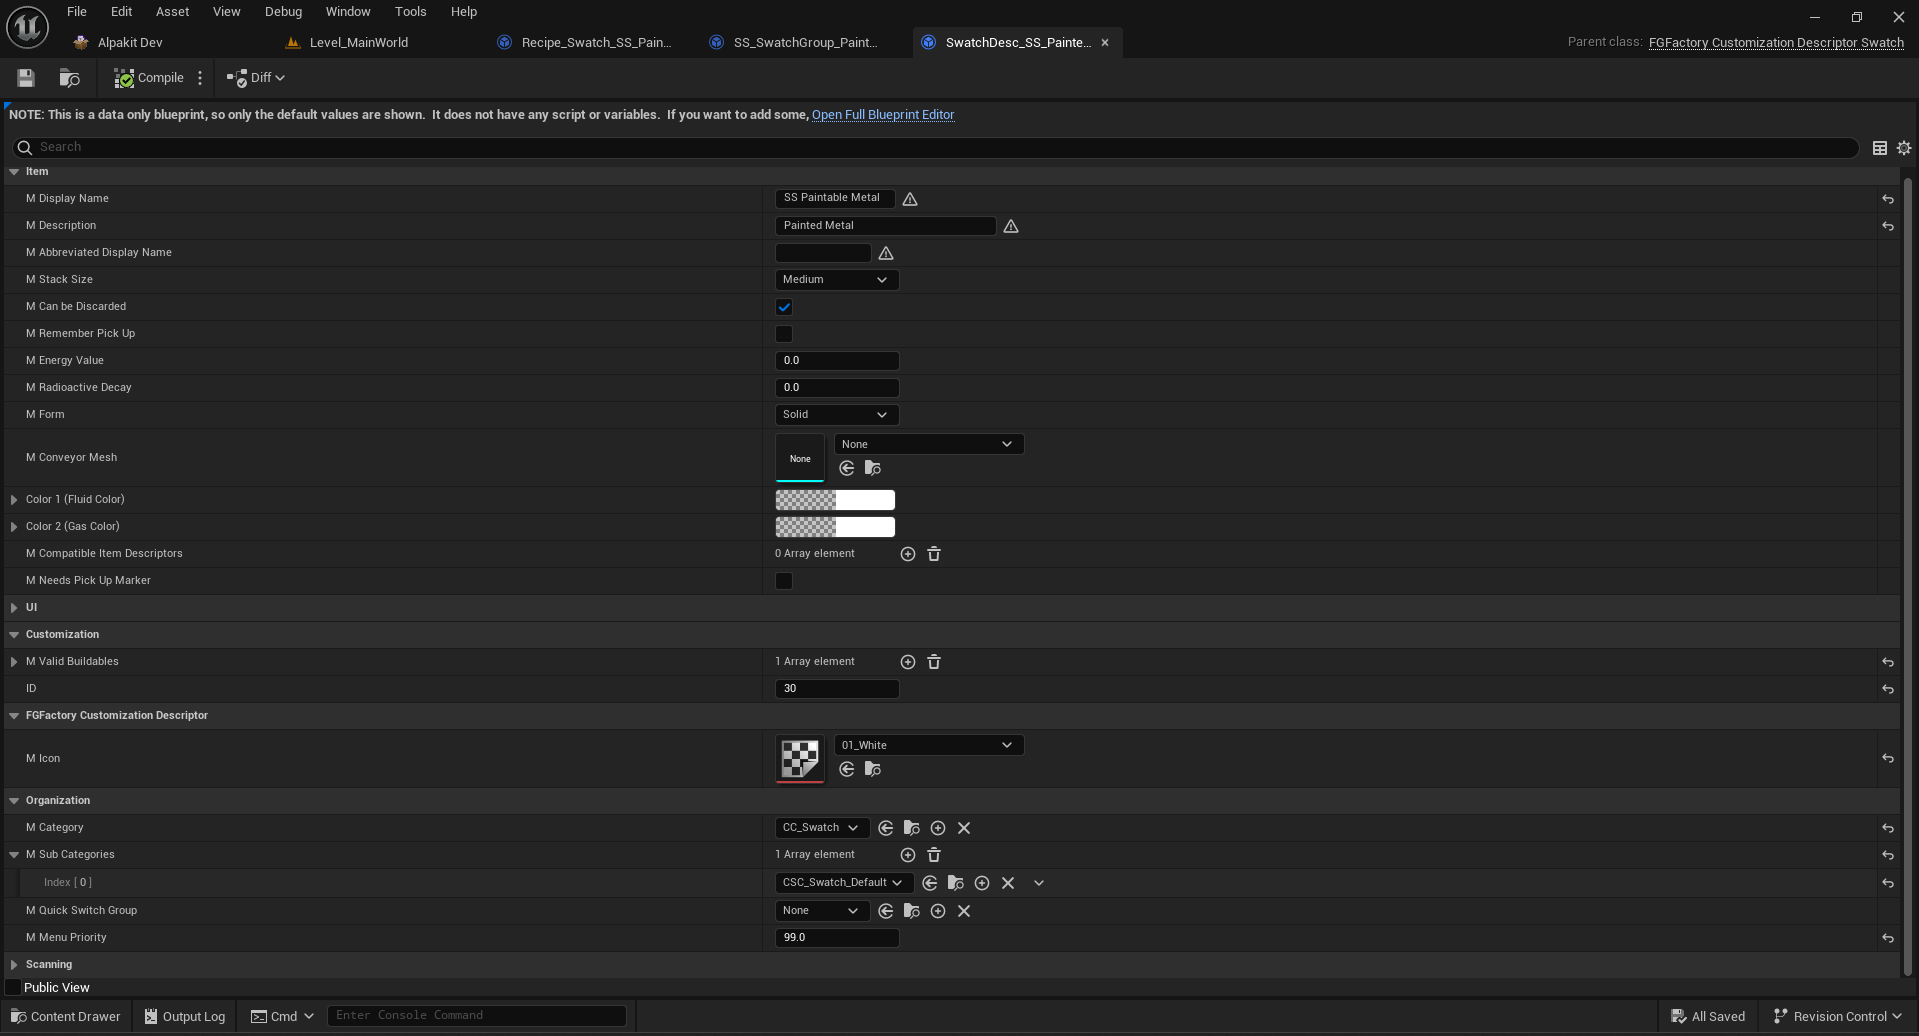The height and width of the screenshot is (1036, 1919).
Task: Open parent class FGFactory Customization Descriptor Swatch
Action: (1776, 43)
